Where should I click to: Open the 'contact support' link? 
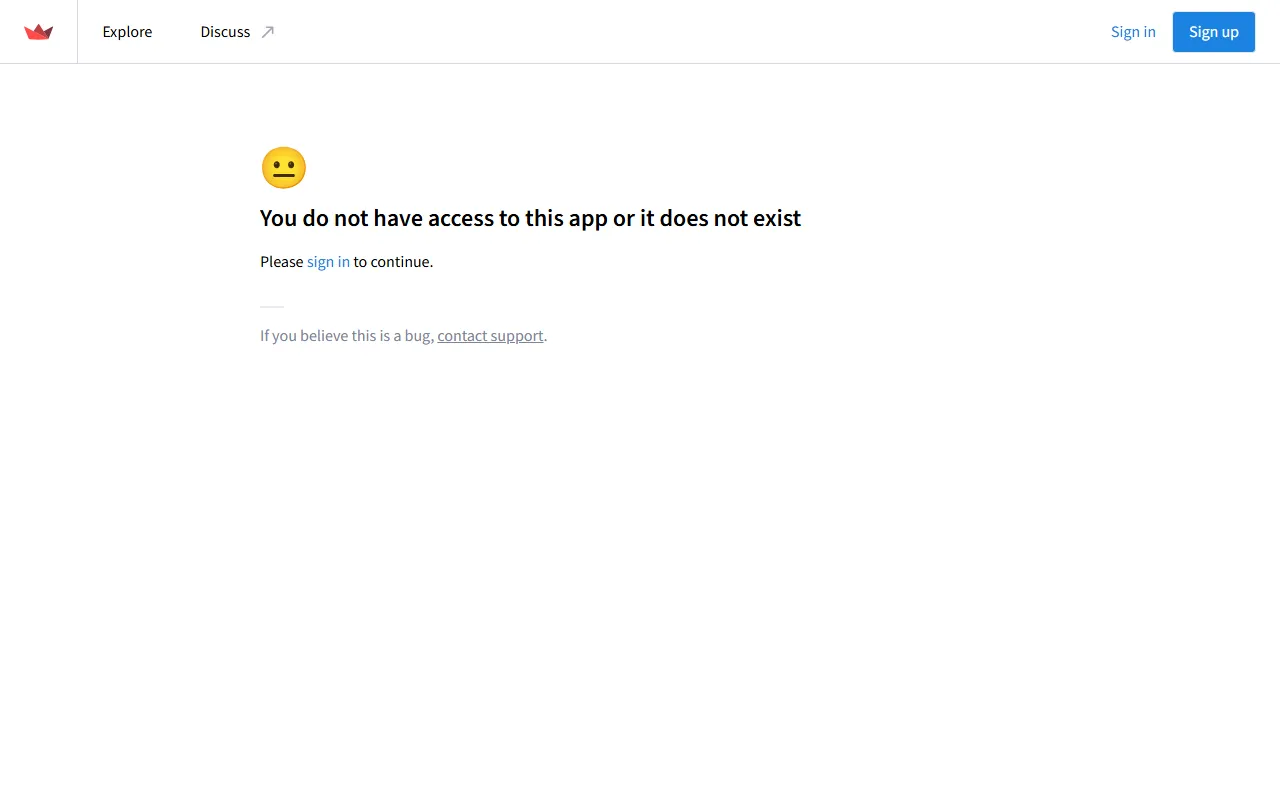490,336
